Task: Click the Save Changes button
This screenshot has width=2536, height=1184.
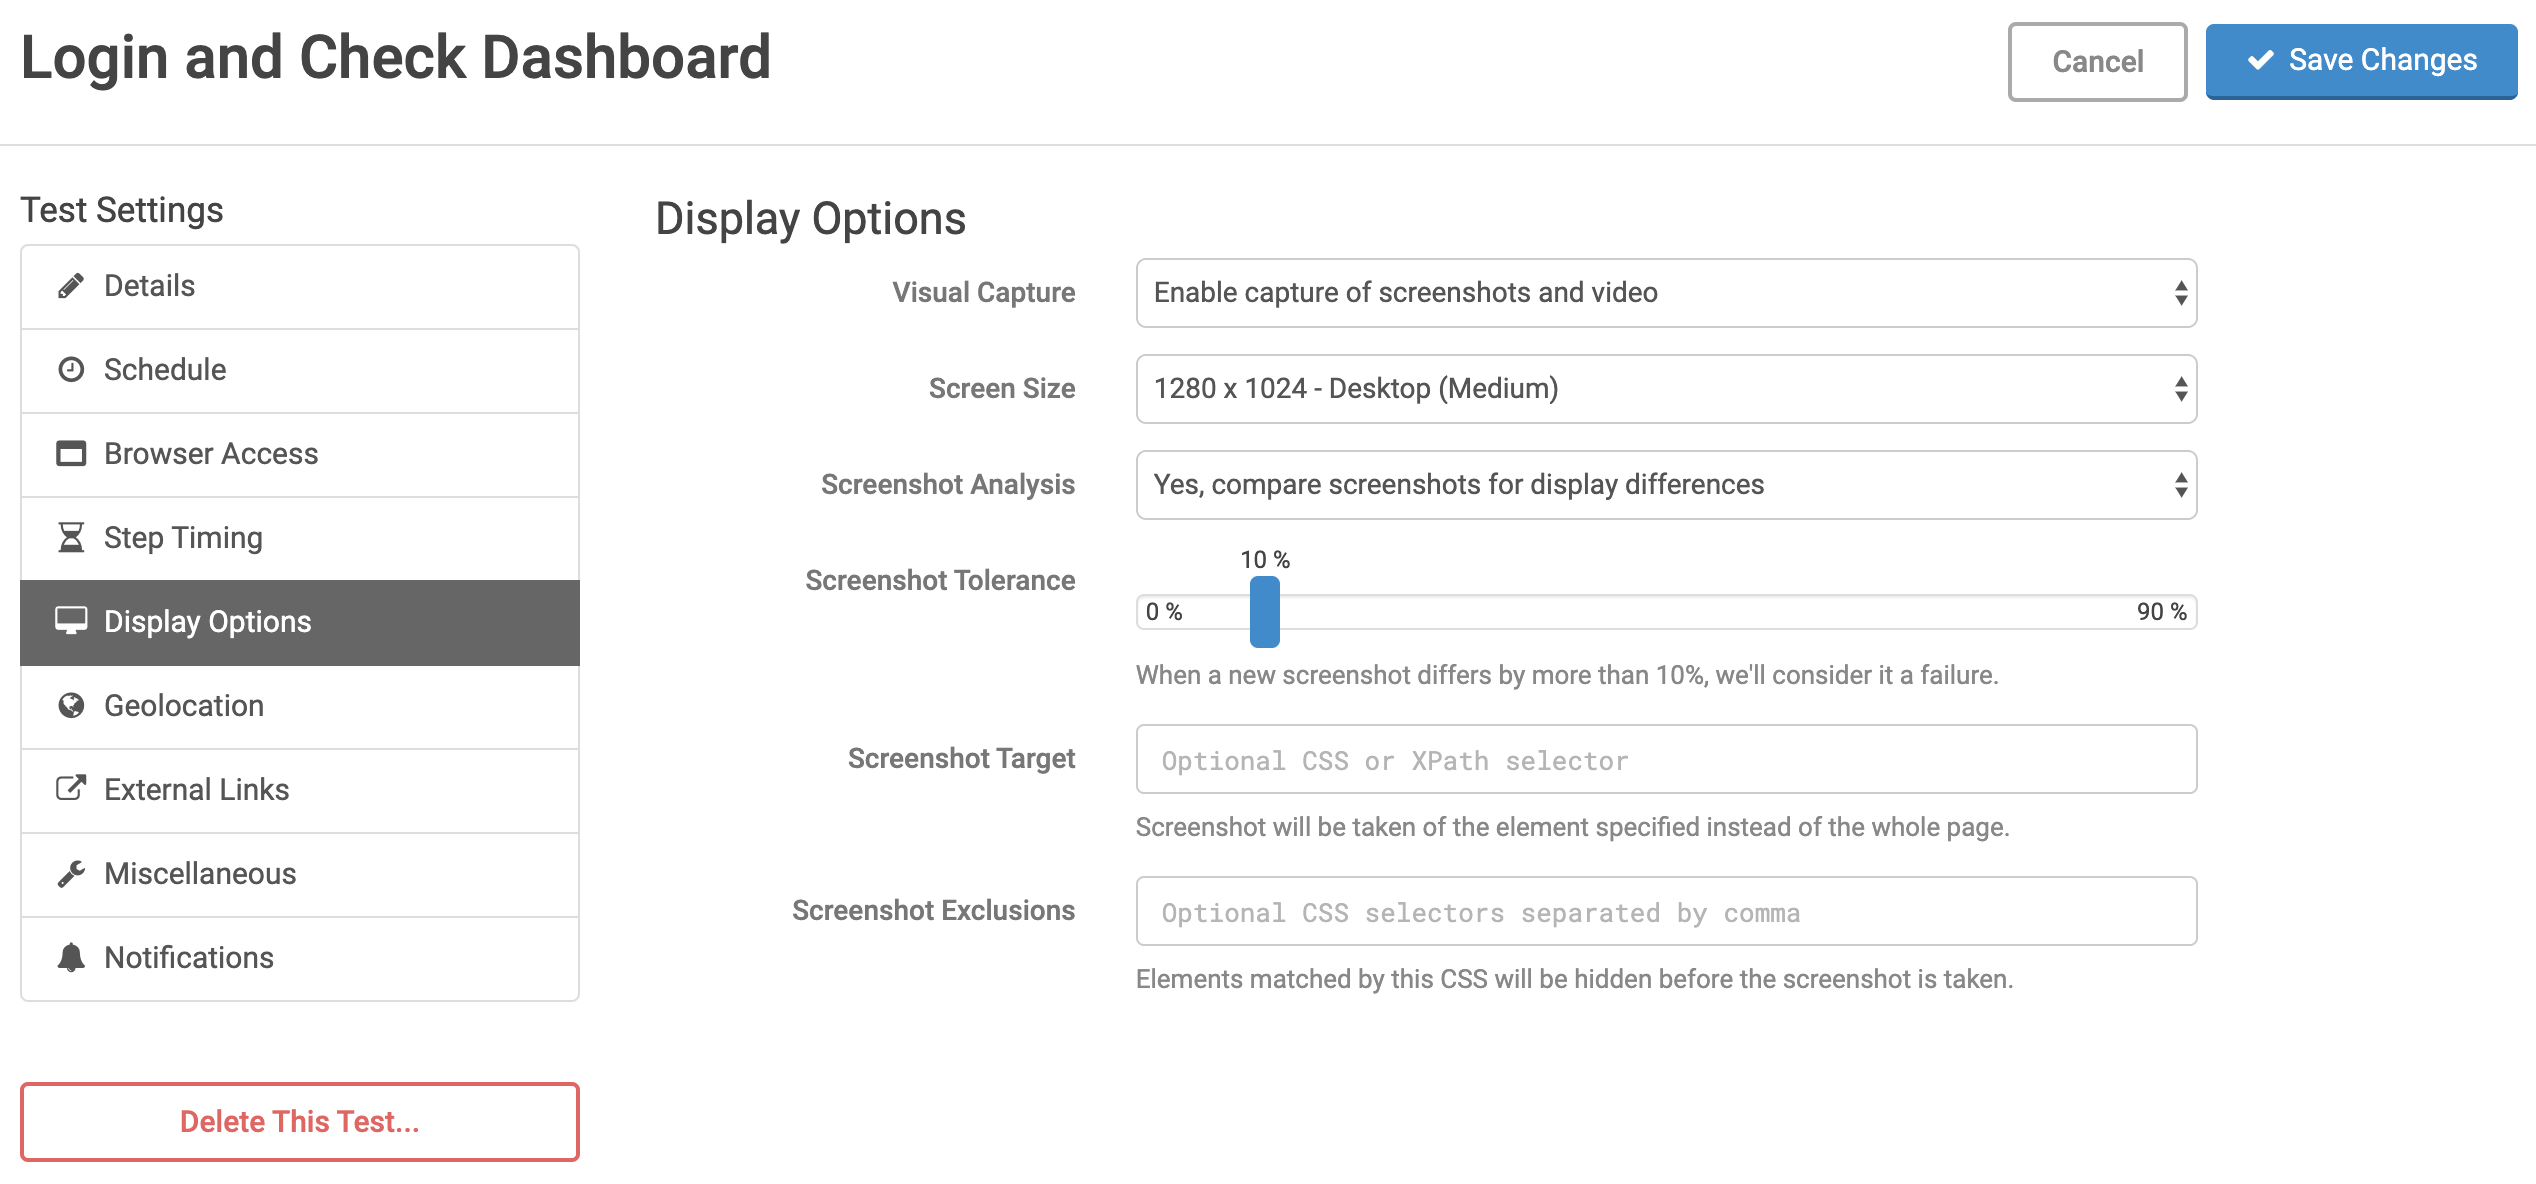Action: (2361, 61)
